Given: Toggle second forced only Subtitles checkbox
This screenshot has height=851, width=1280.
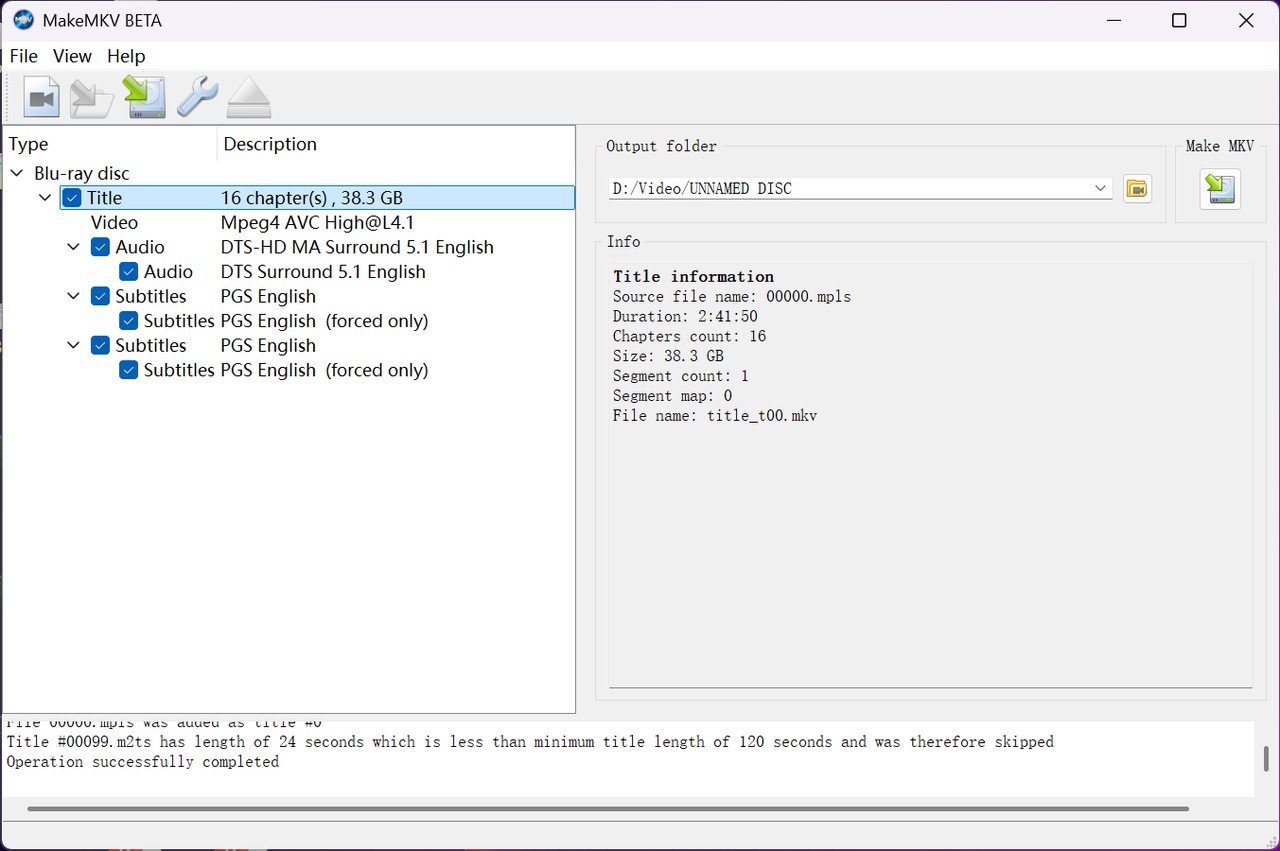Looking at the screenshot, I should 128,370.
